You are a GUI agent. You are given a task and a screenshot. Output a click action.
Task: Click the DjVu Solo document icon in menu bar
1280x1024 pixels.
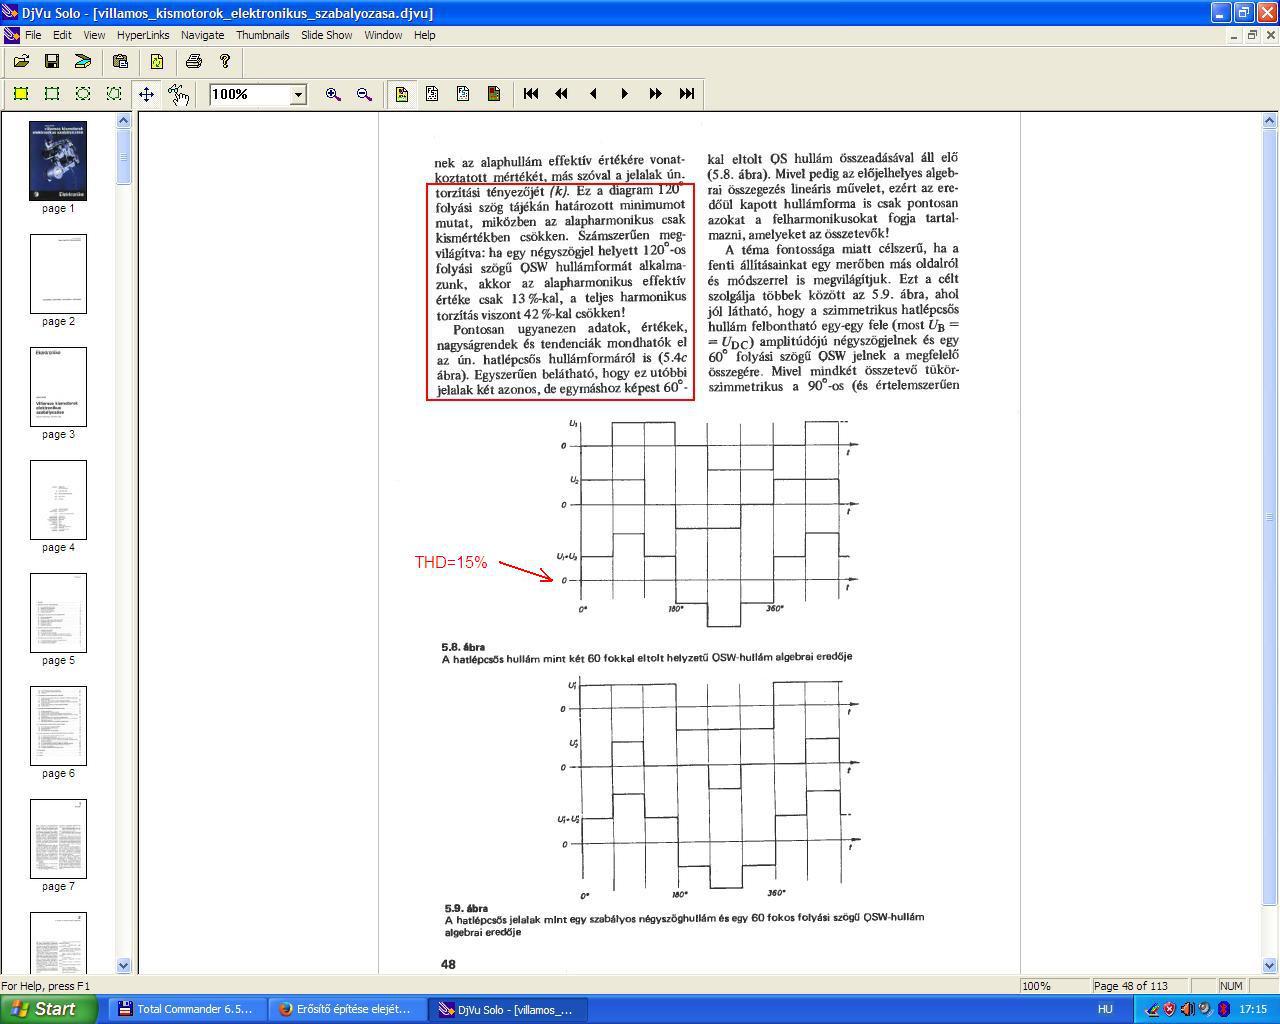pos(11,35)
